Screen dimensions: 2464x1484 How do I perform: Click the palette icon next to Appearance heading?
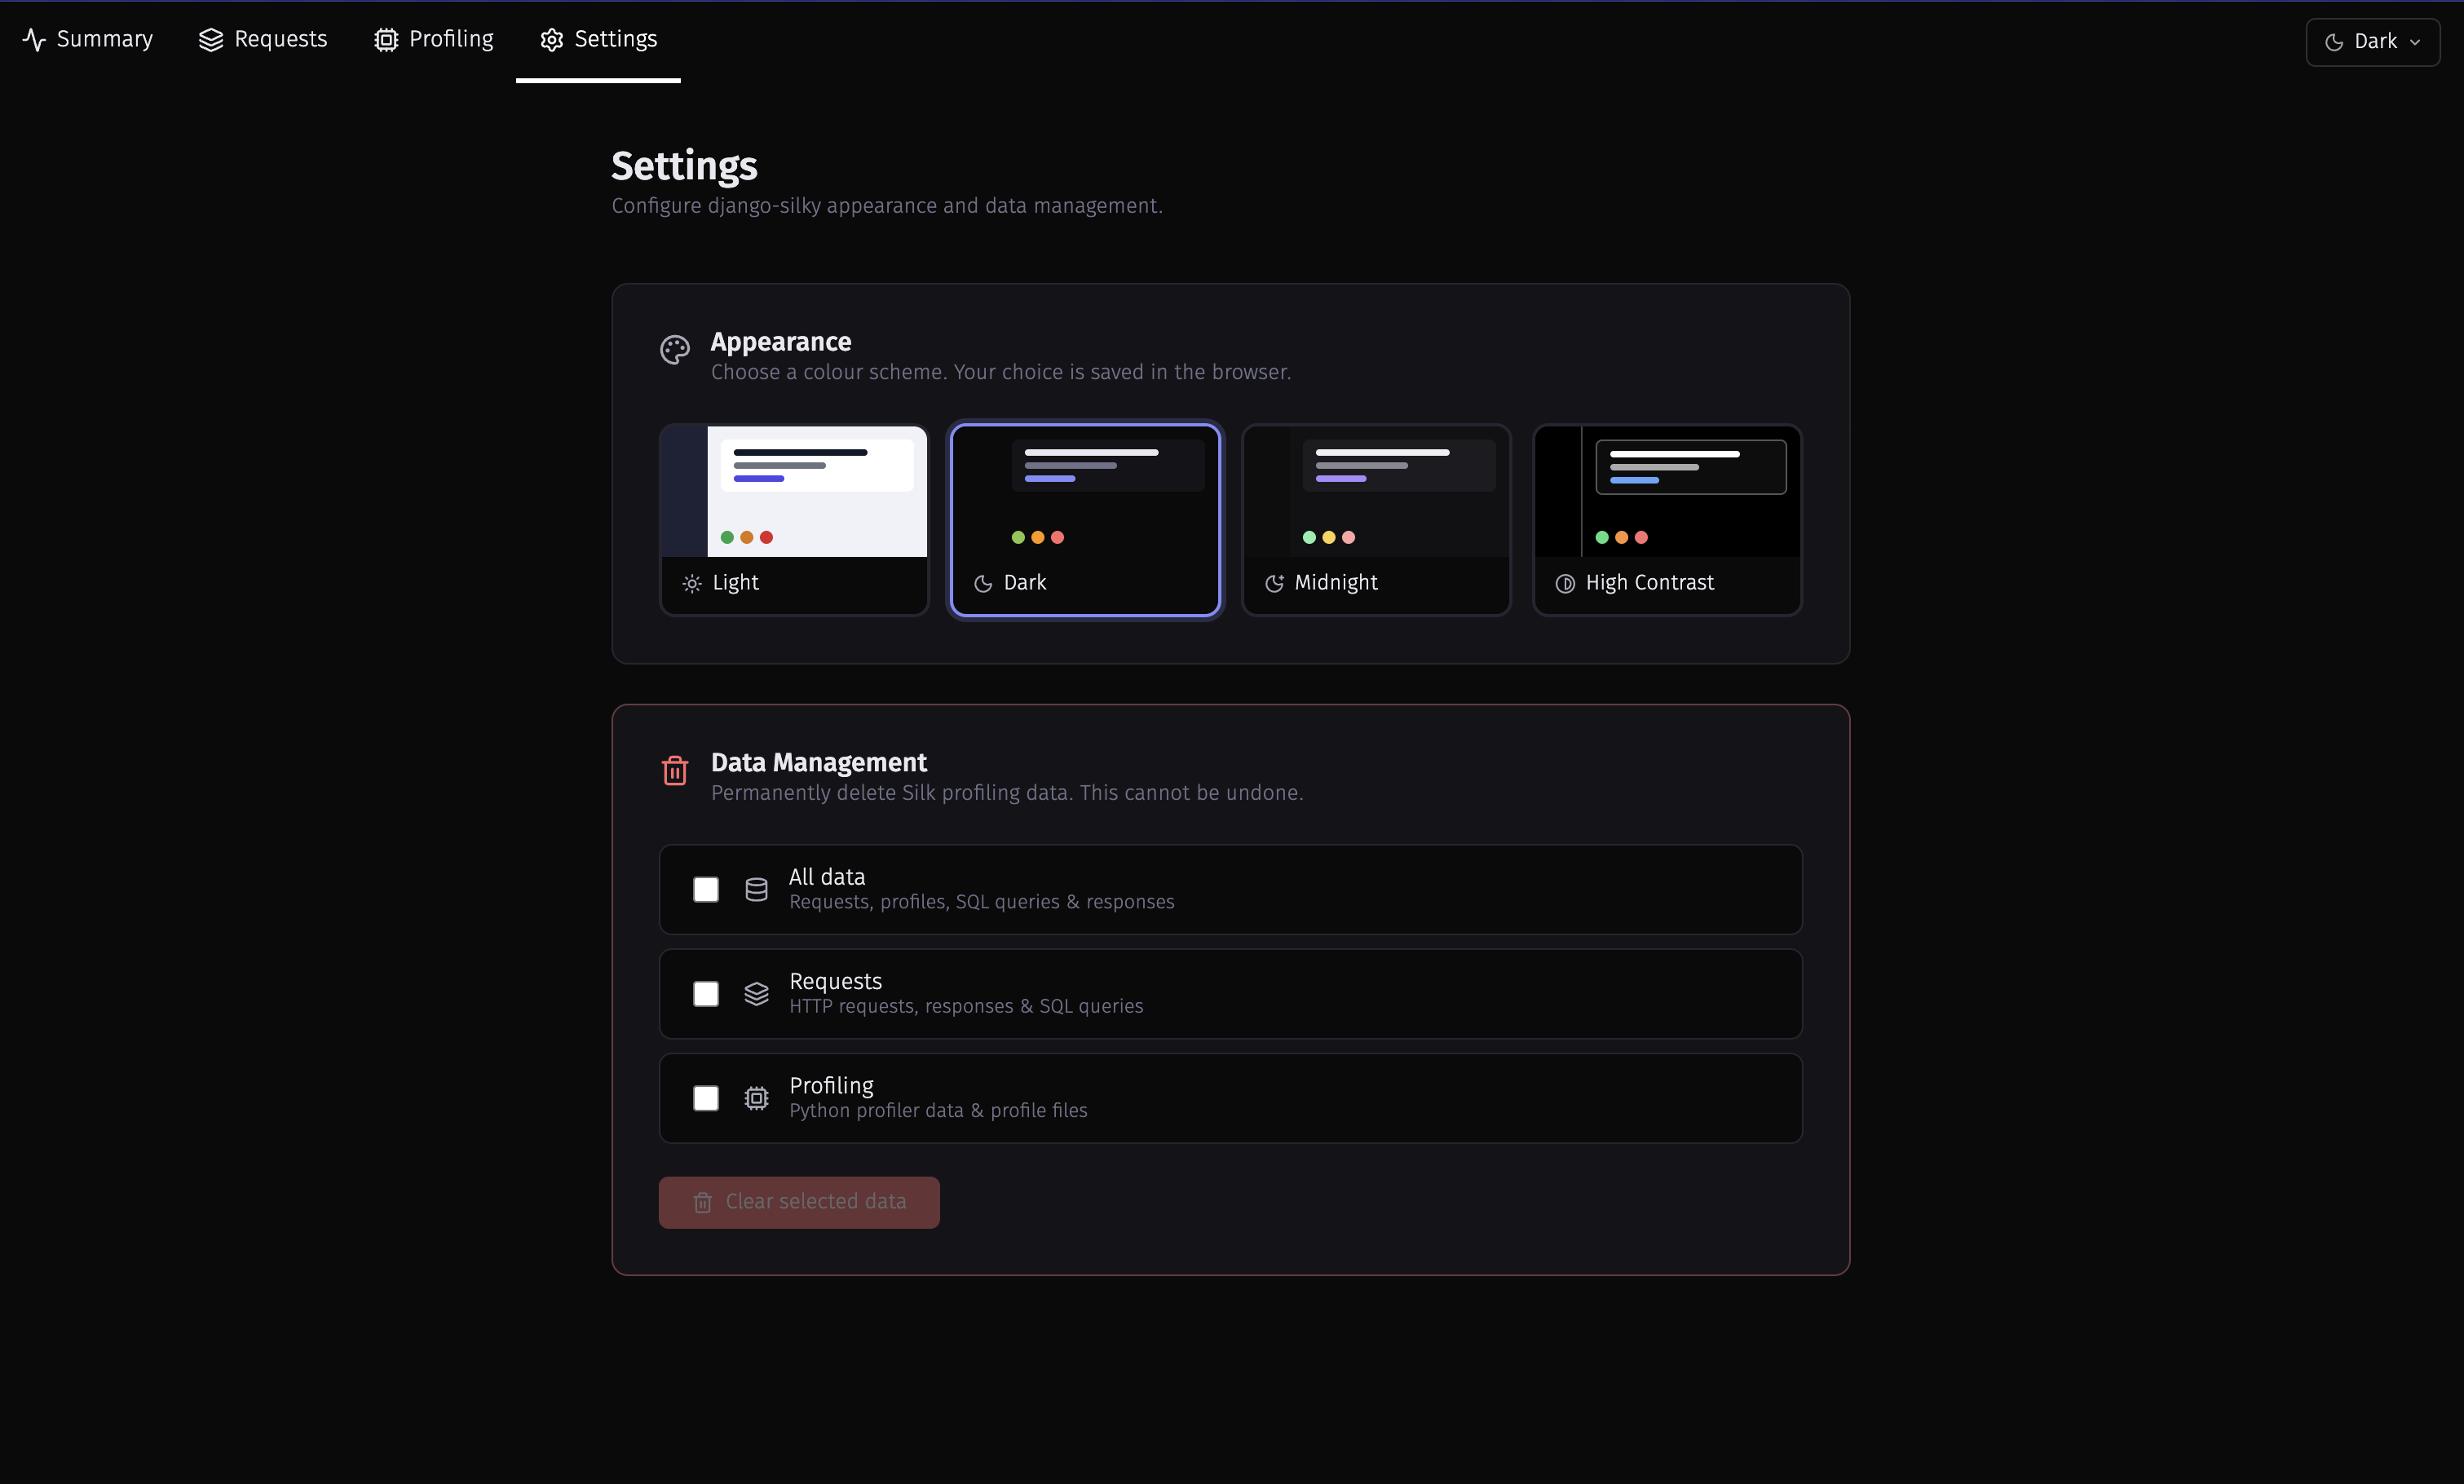[675, 351]
